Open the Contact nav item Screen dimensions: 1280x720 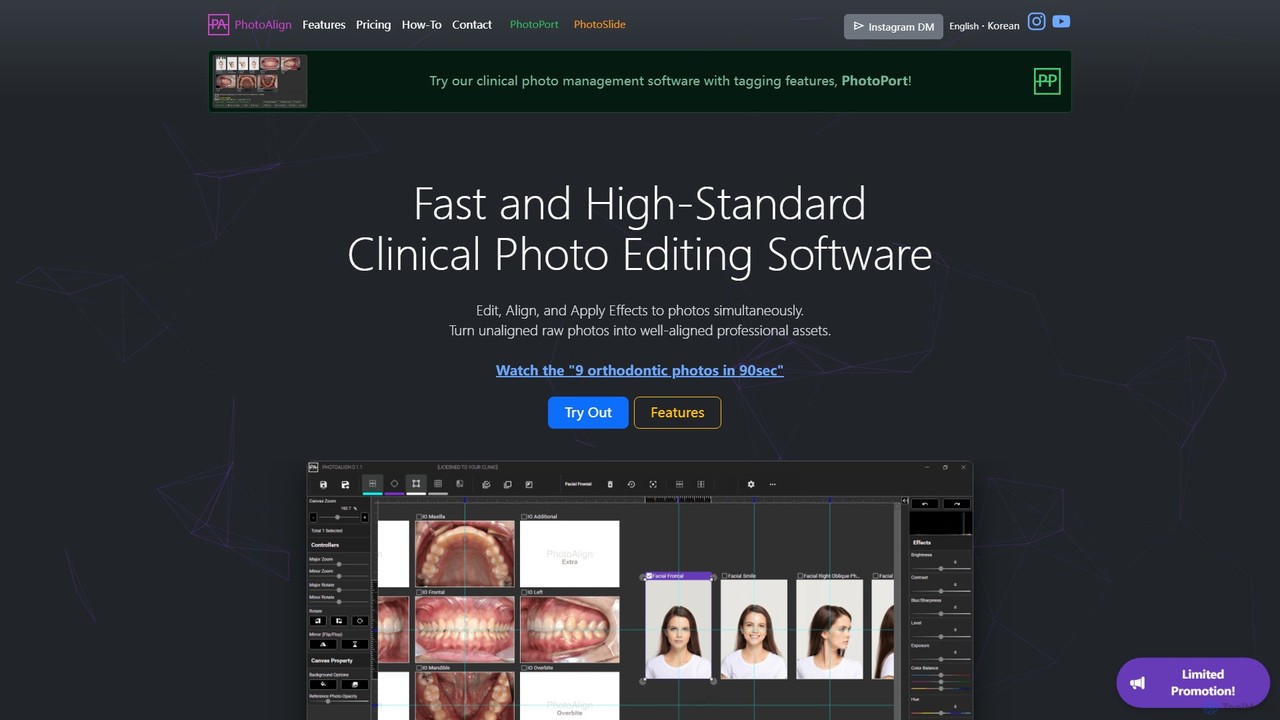coord(472,24)
